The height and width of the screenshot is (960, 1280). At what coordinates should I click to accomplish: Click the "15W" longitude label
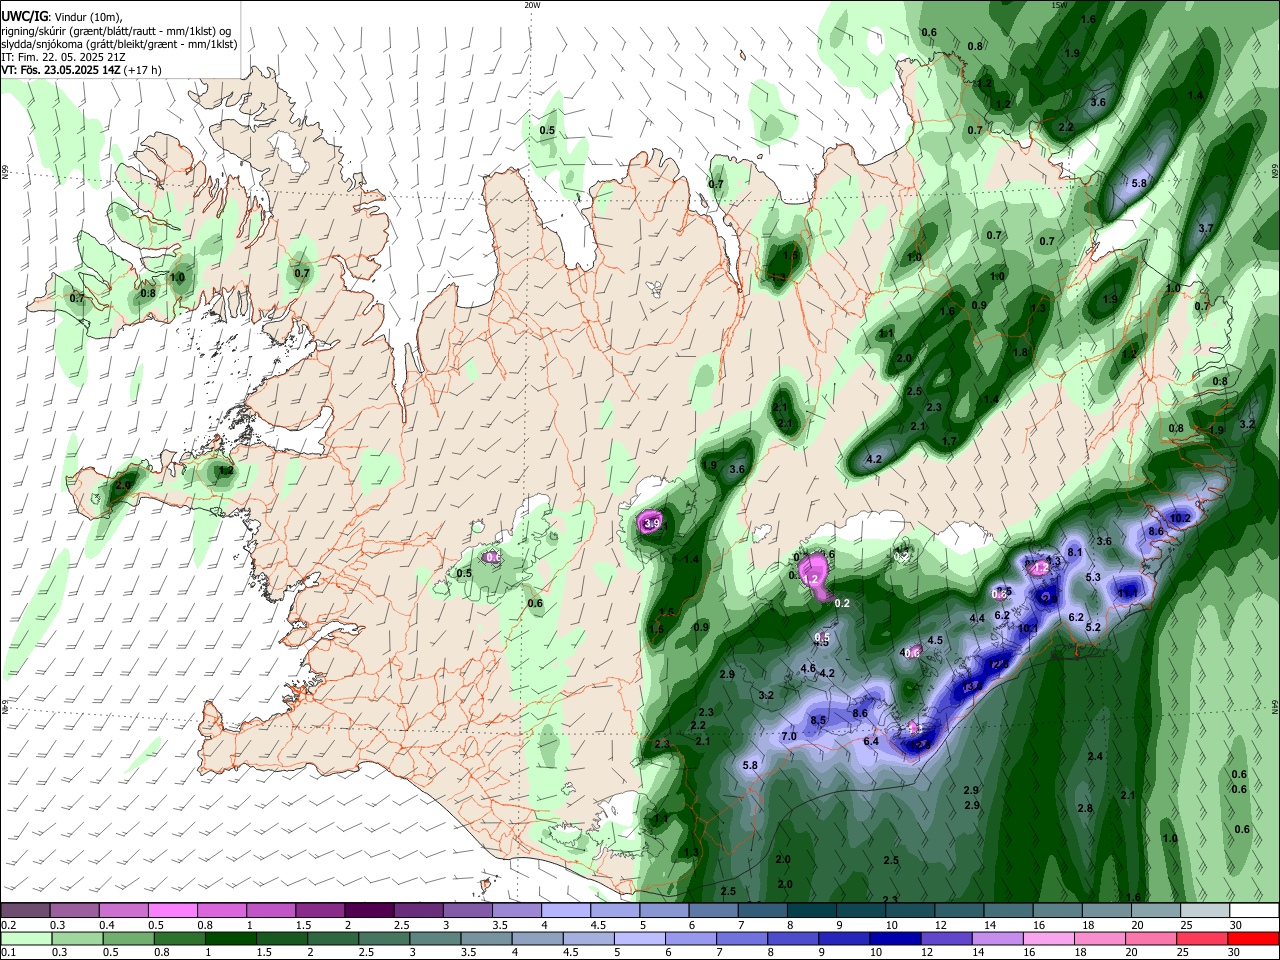[1058, 5]
